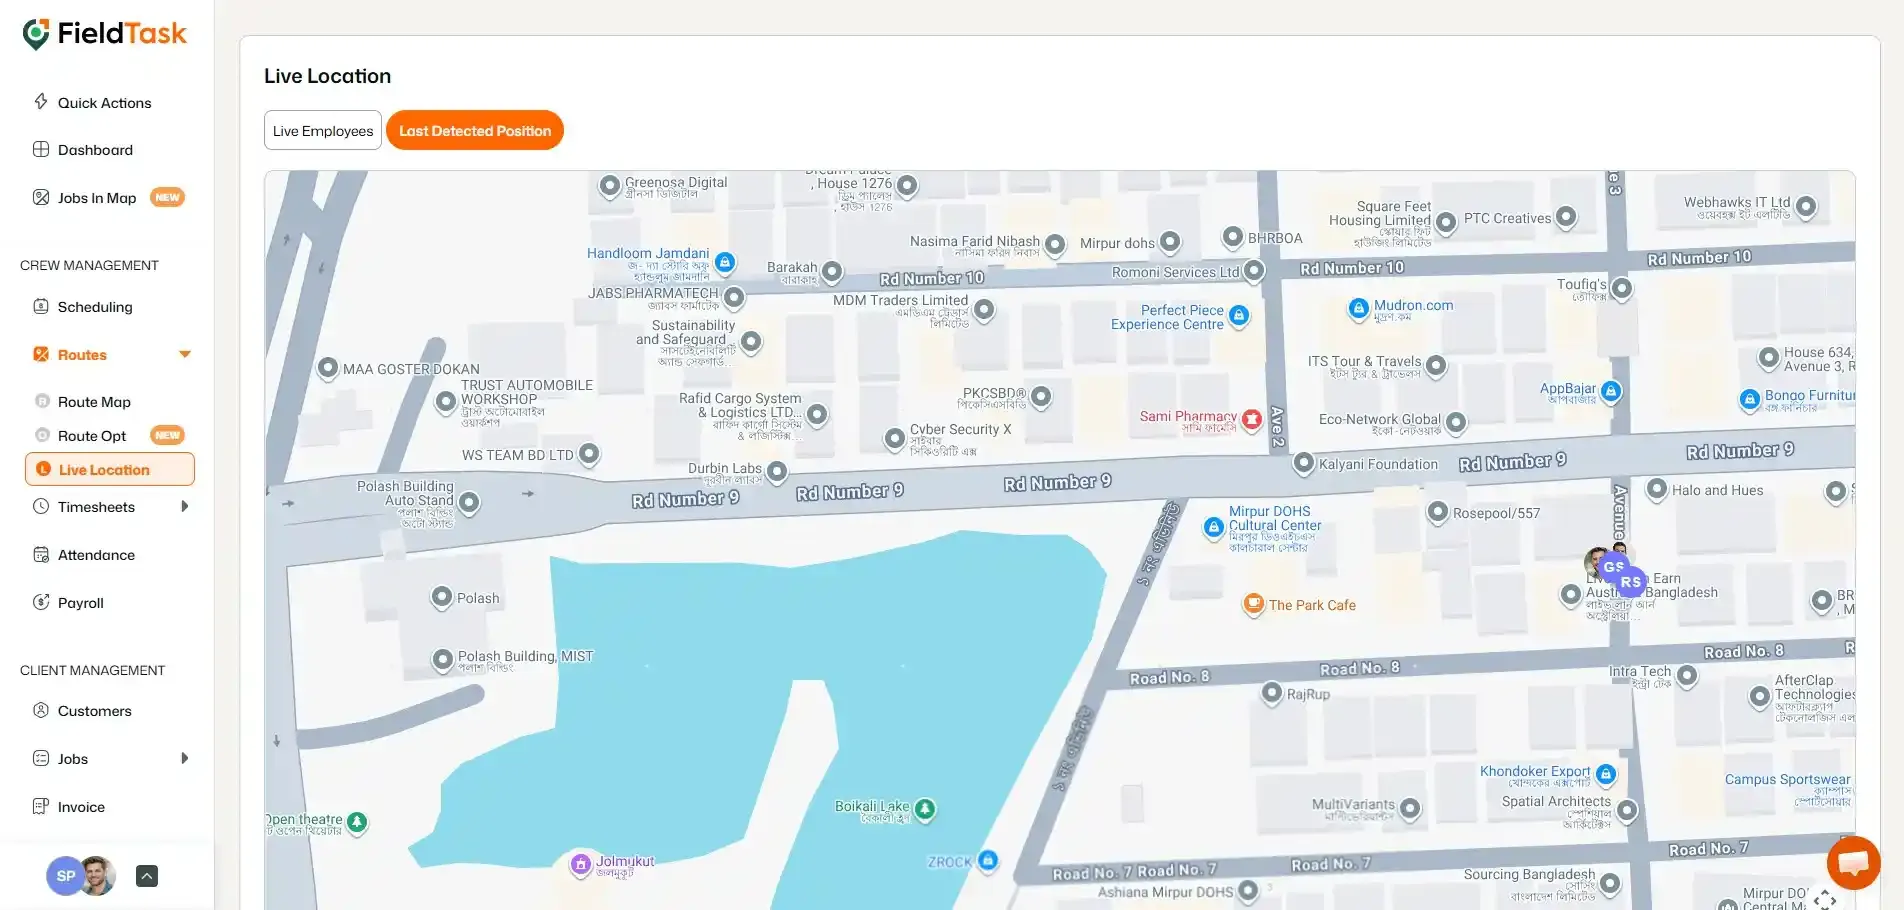Open Route Opt sub-item
This screenshot has width=1904, height=910.
[x=92, y=436]
